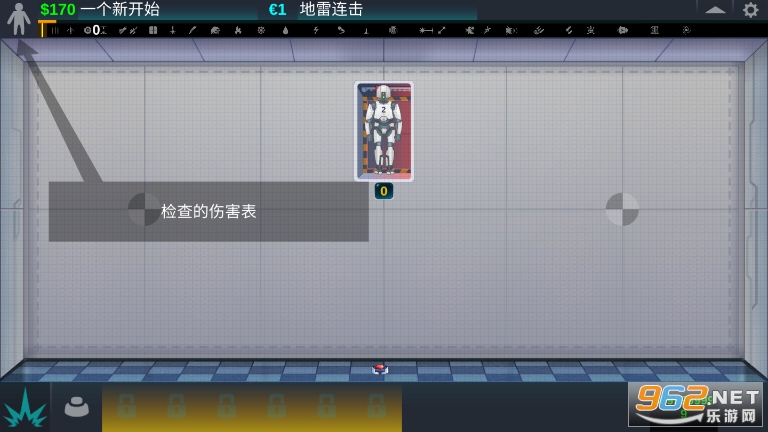Select the skull bug damage icon

pyautogui.click(x=591, y=30)
